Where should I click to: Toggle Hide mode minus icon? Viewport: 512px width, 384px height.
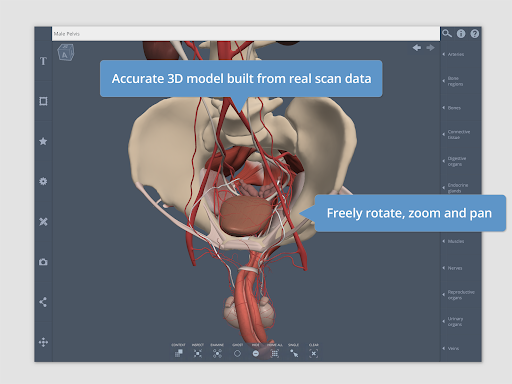click(x=256, y=353)
